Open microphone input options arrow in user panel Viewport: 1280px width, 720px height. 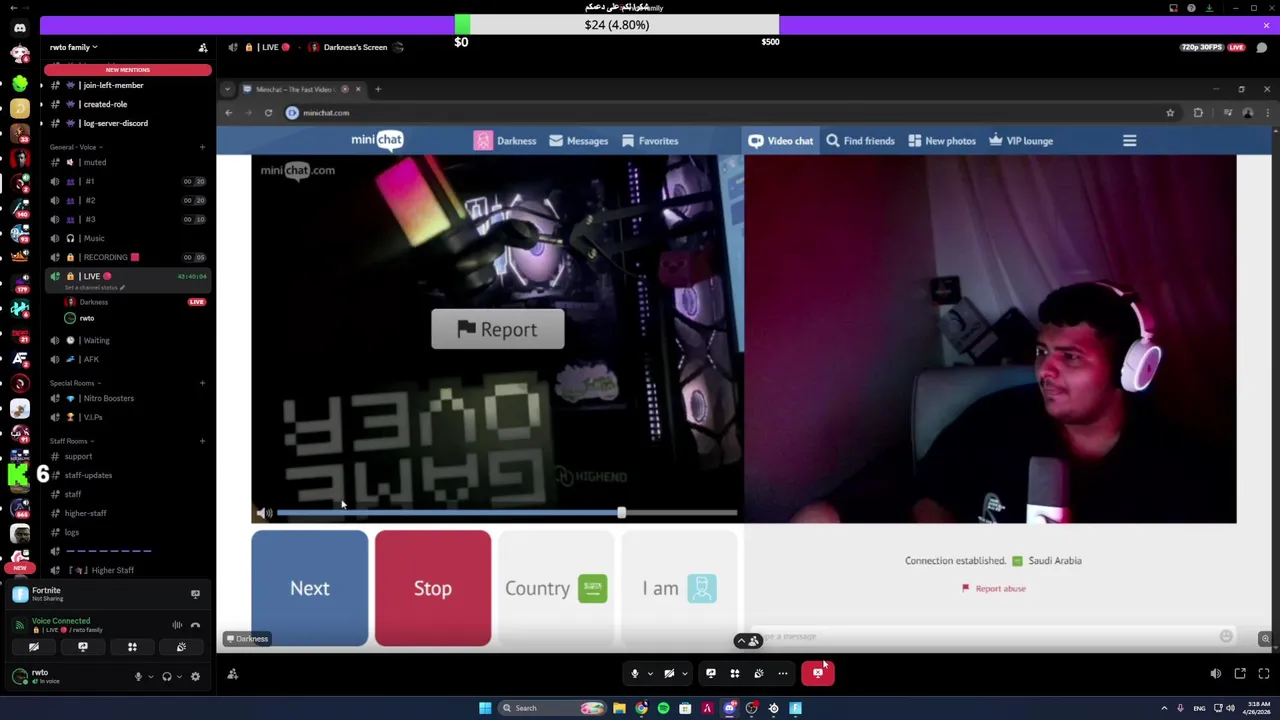[151, 676]
